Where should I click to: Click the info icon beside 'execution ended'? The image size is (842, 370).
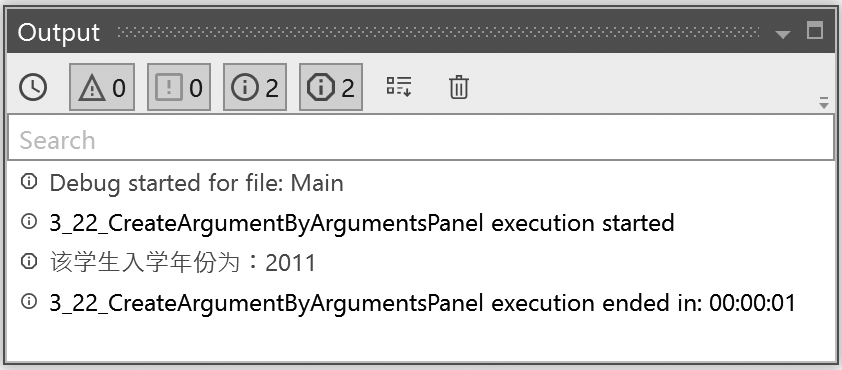point(28,301)
